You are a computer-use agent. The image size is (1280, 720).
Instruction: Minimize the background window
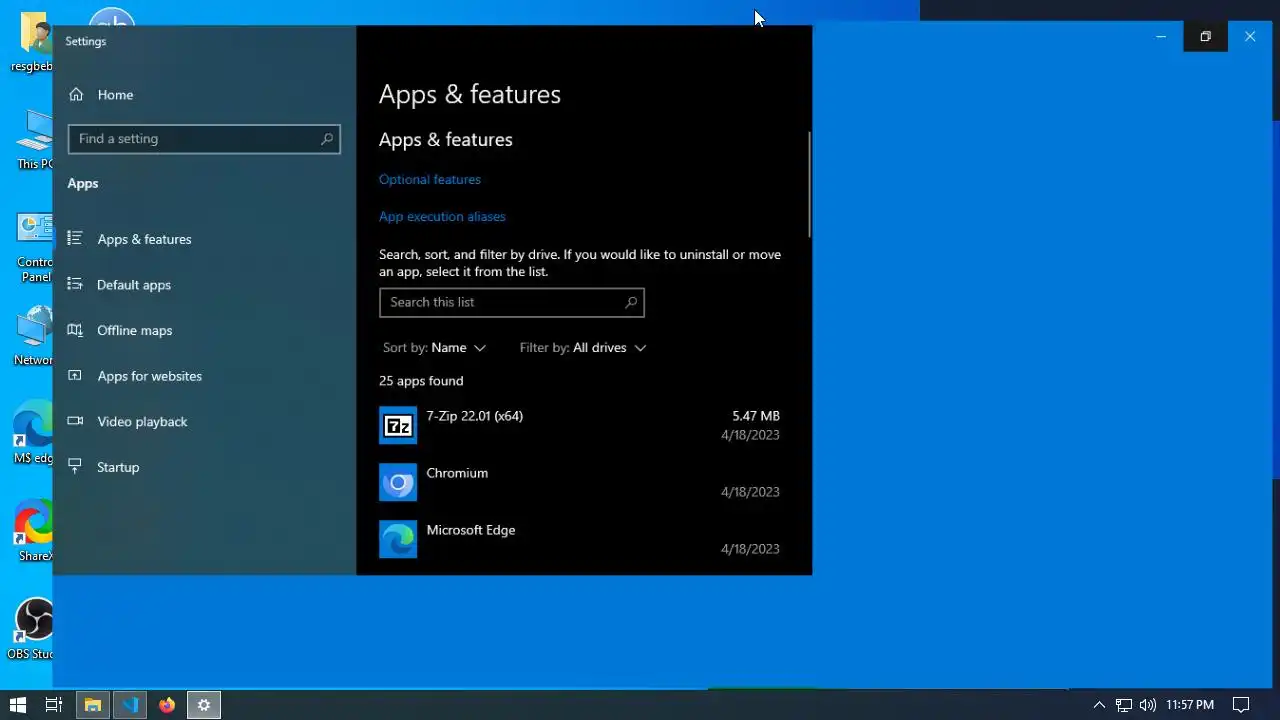pos(1161,37)
